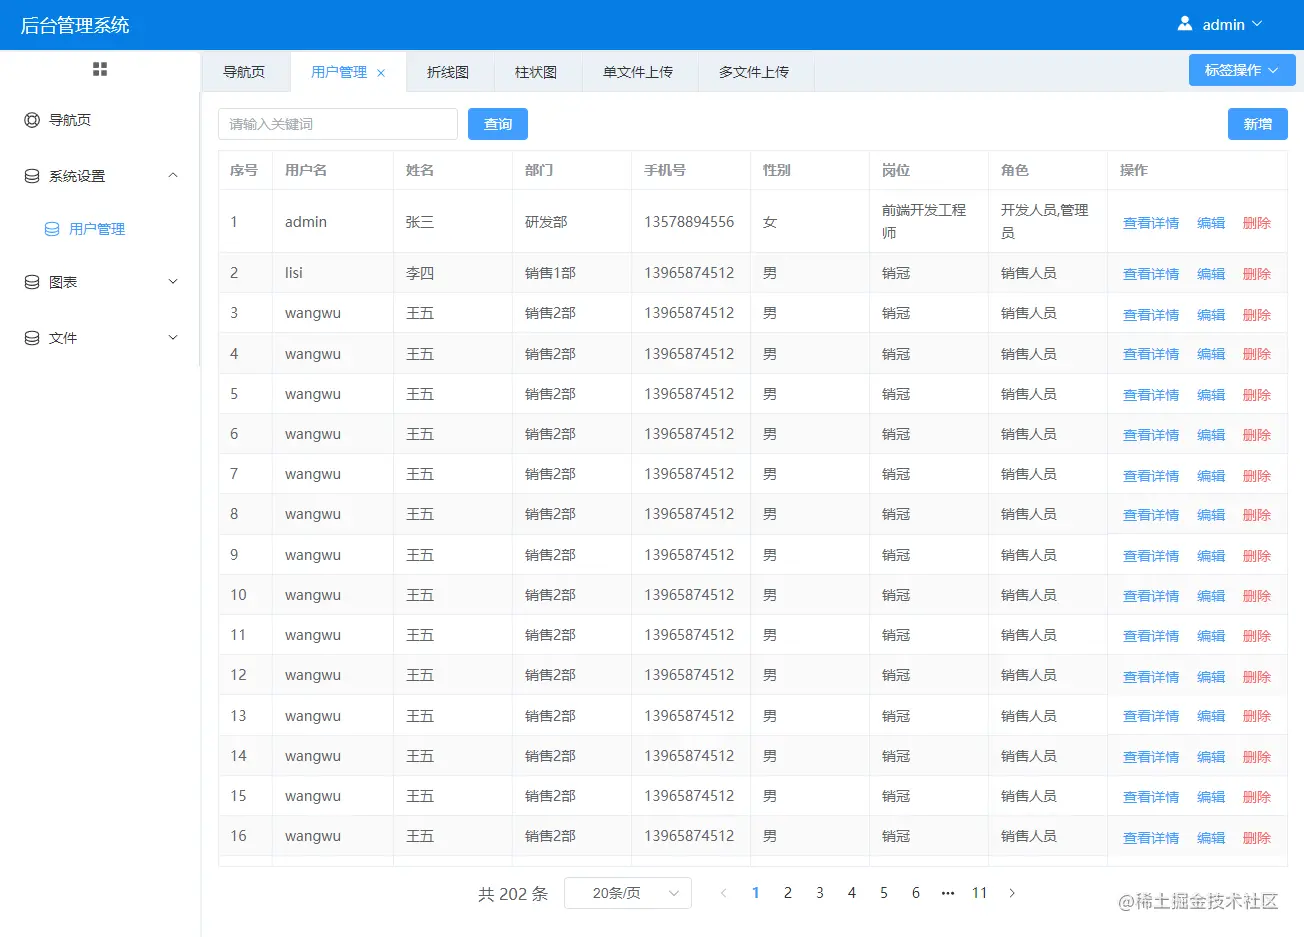The height and width of the screenshot is (937, 1304).
Task: Click the 查询 search button
Action: [498, 124]
